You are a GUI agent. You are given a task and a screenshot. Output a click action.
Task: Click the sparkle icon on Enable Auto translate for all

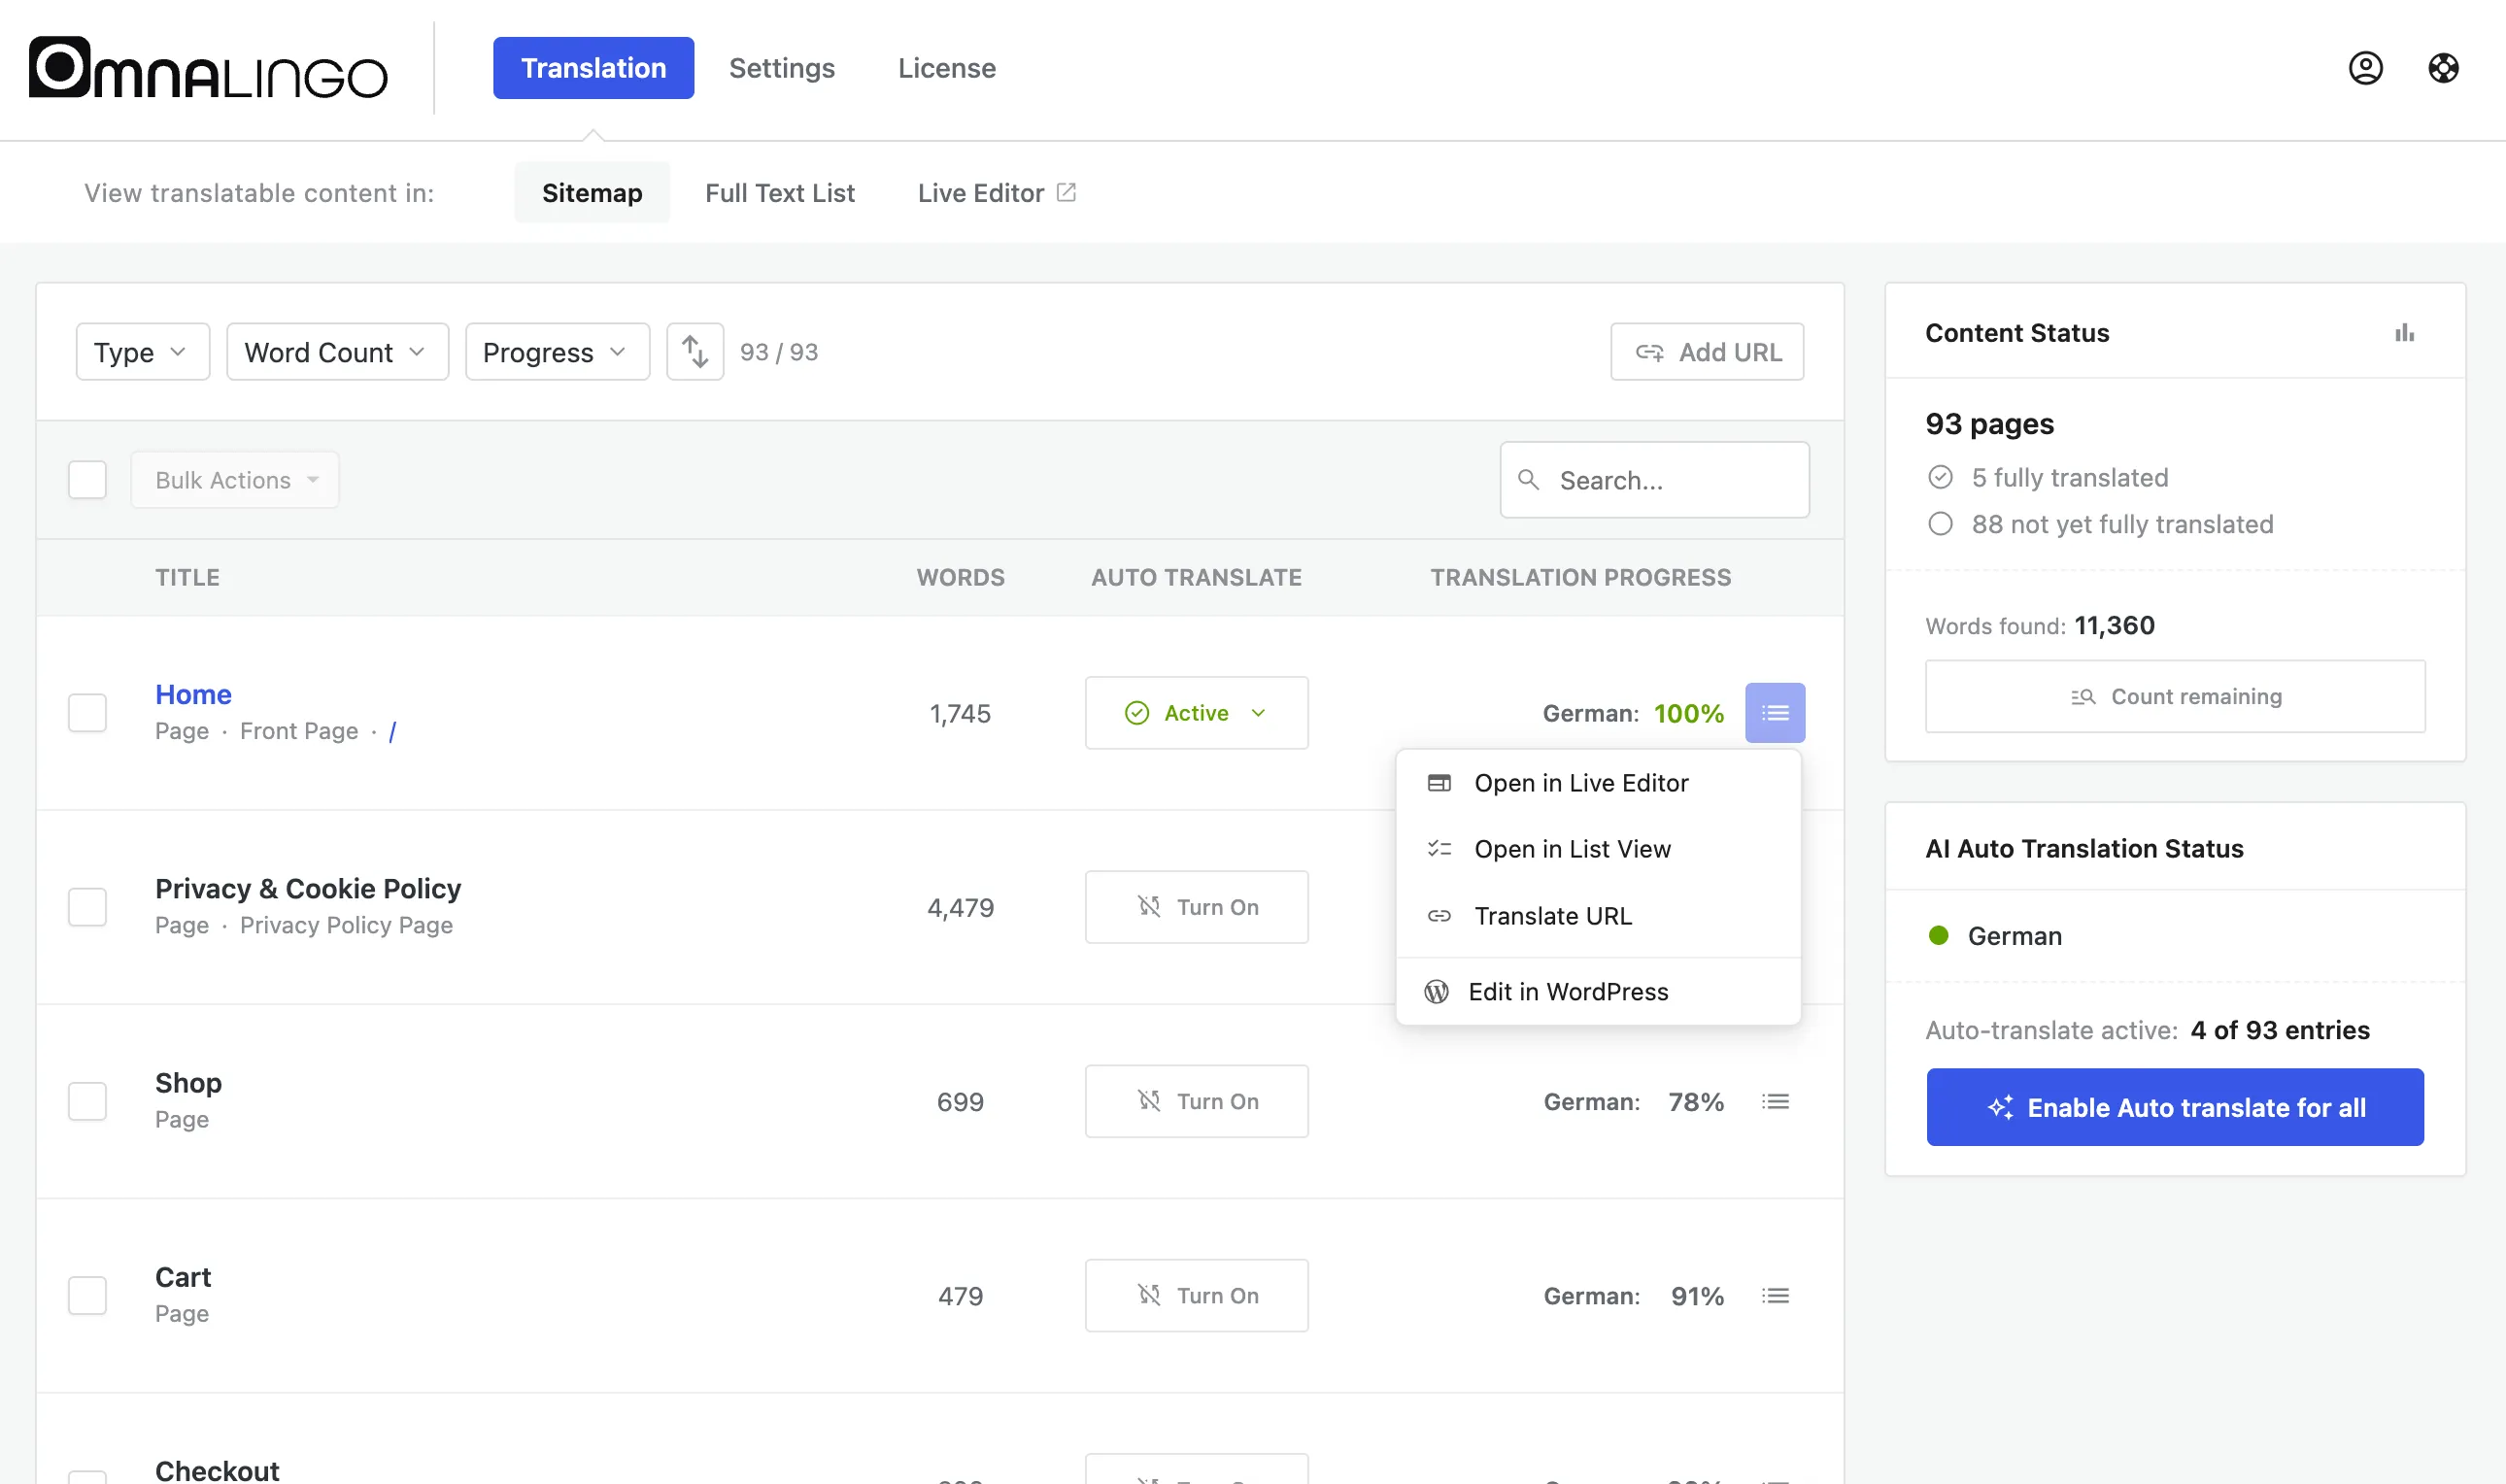click(x=2000, y=1107)
